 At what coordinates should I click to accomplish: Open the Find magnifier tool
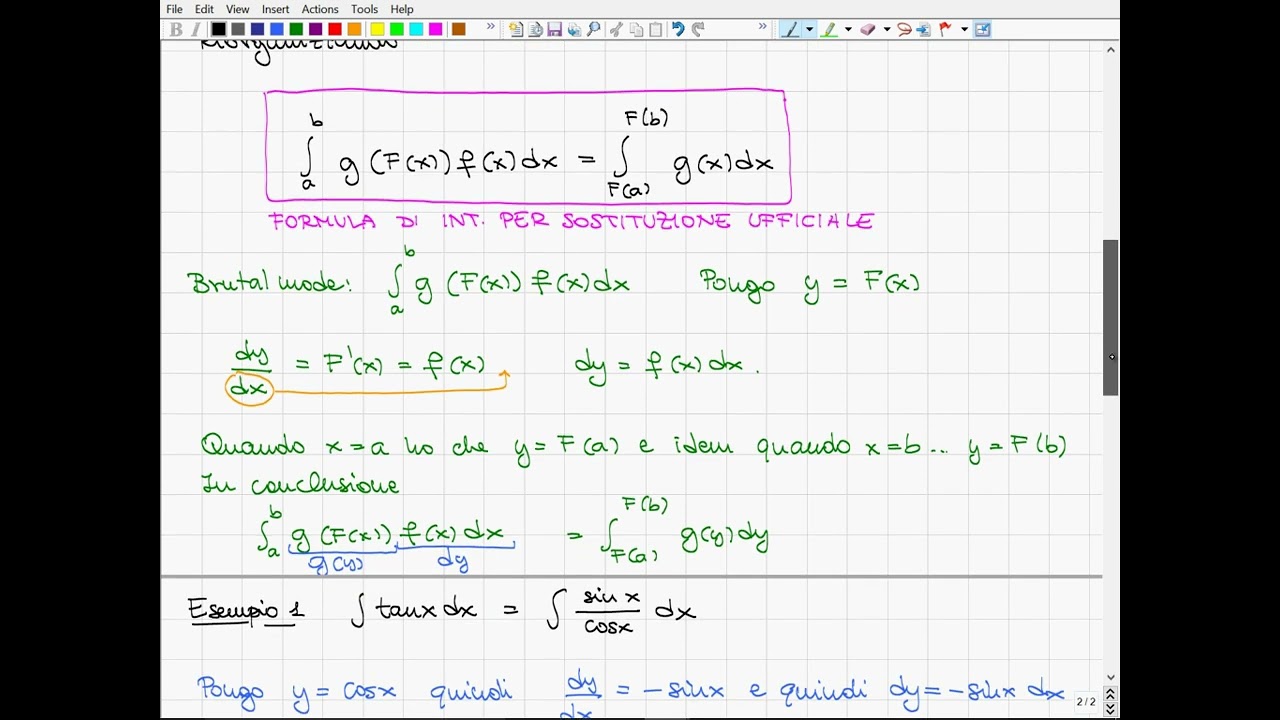coord(594,29)
